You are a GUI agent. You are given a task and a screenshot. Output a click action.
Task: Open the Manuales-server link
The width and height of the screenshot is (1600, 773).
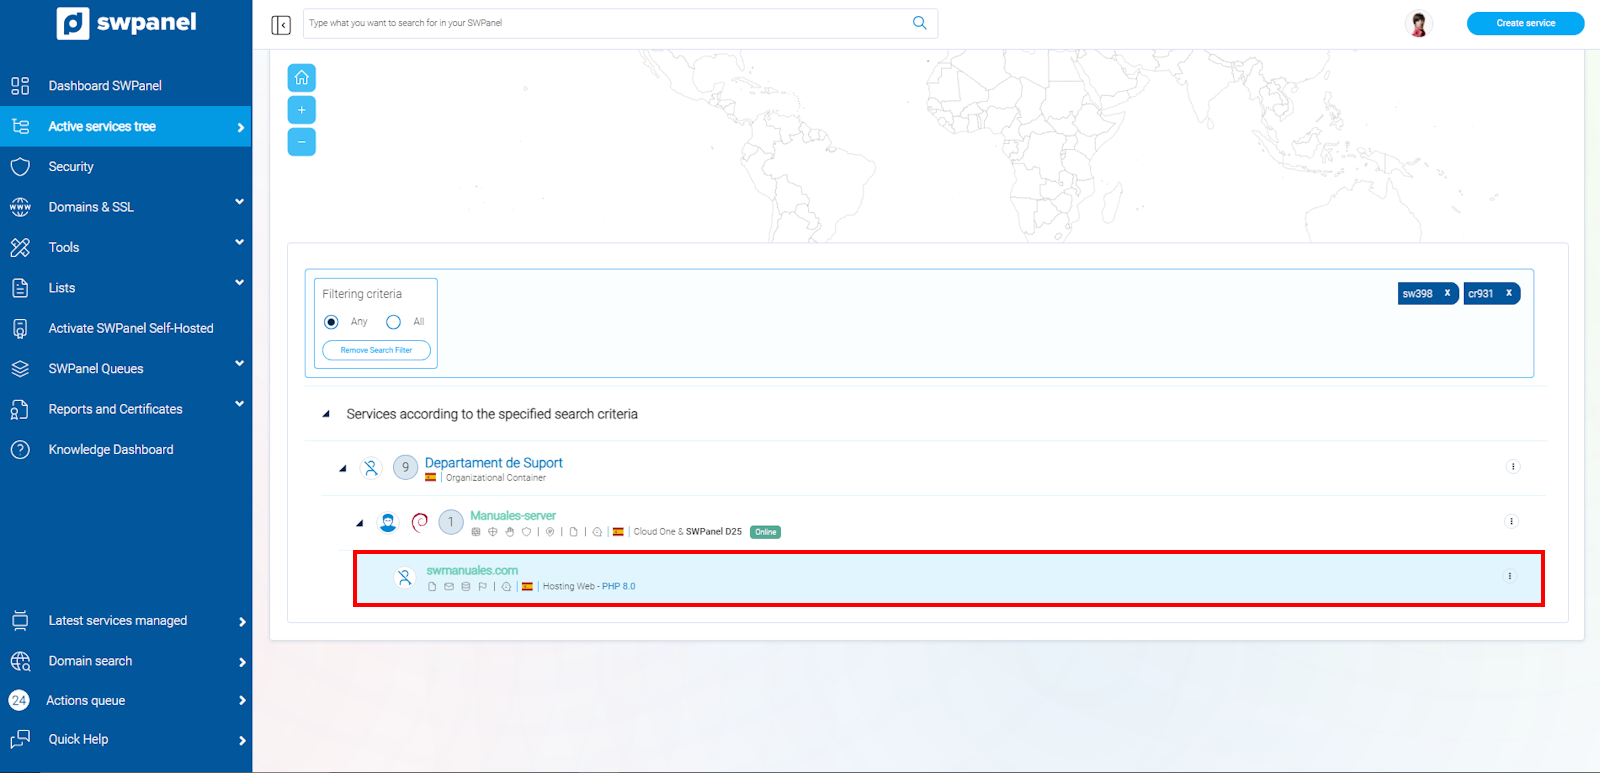513,516
